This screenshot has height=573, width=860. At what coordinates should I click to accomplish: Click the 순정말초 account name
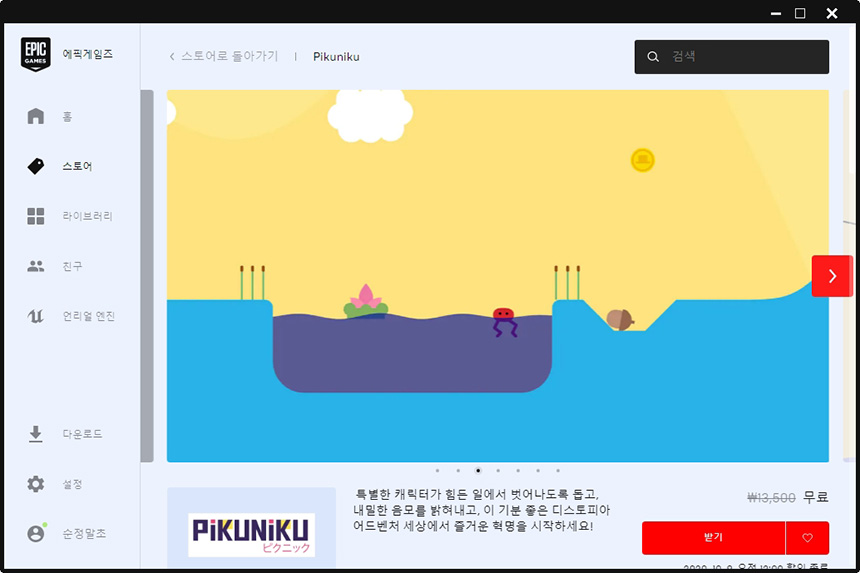pyautogui.click(x=84, y=534)
